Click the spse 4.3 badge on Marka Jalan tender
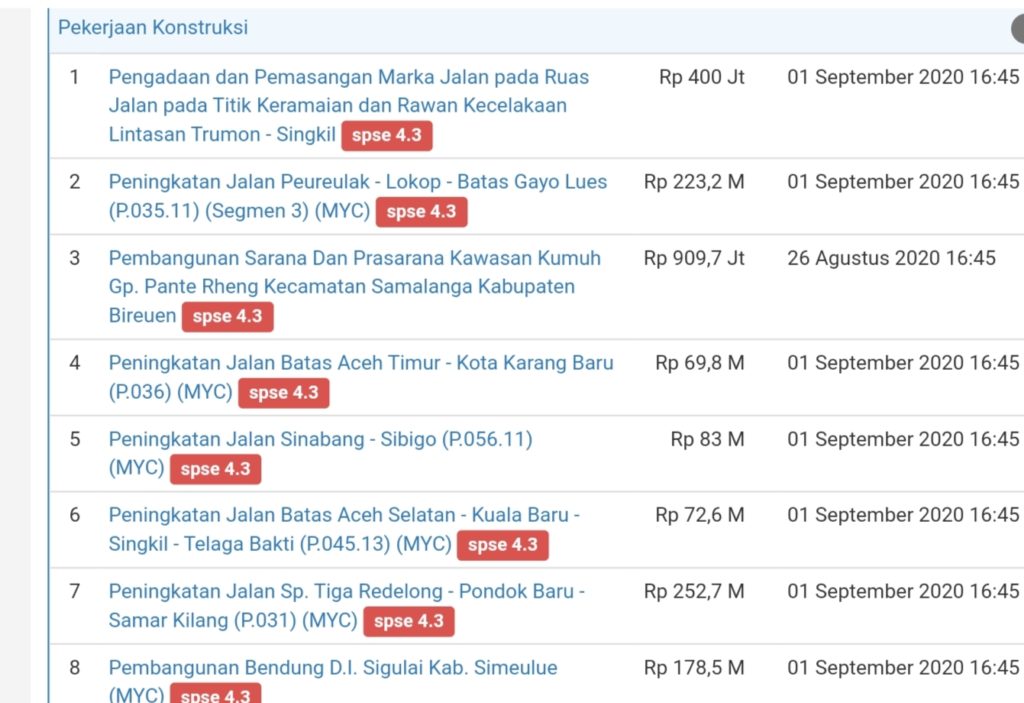The image size is (1024, 703). [x=386, y=136]
